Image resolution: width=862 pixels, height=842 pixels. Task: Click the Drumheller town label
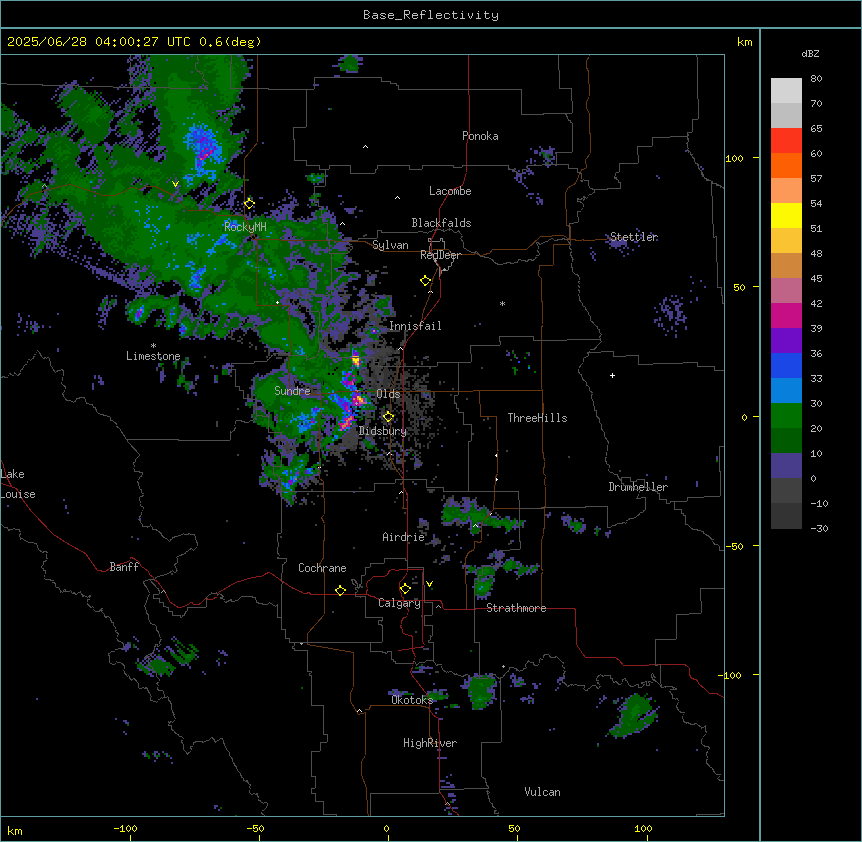[x=638, y=487]
